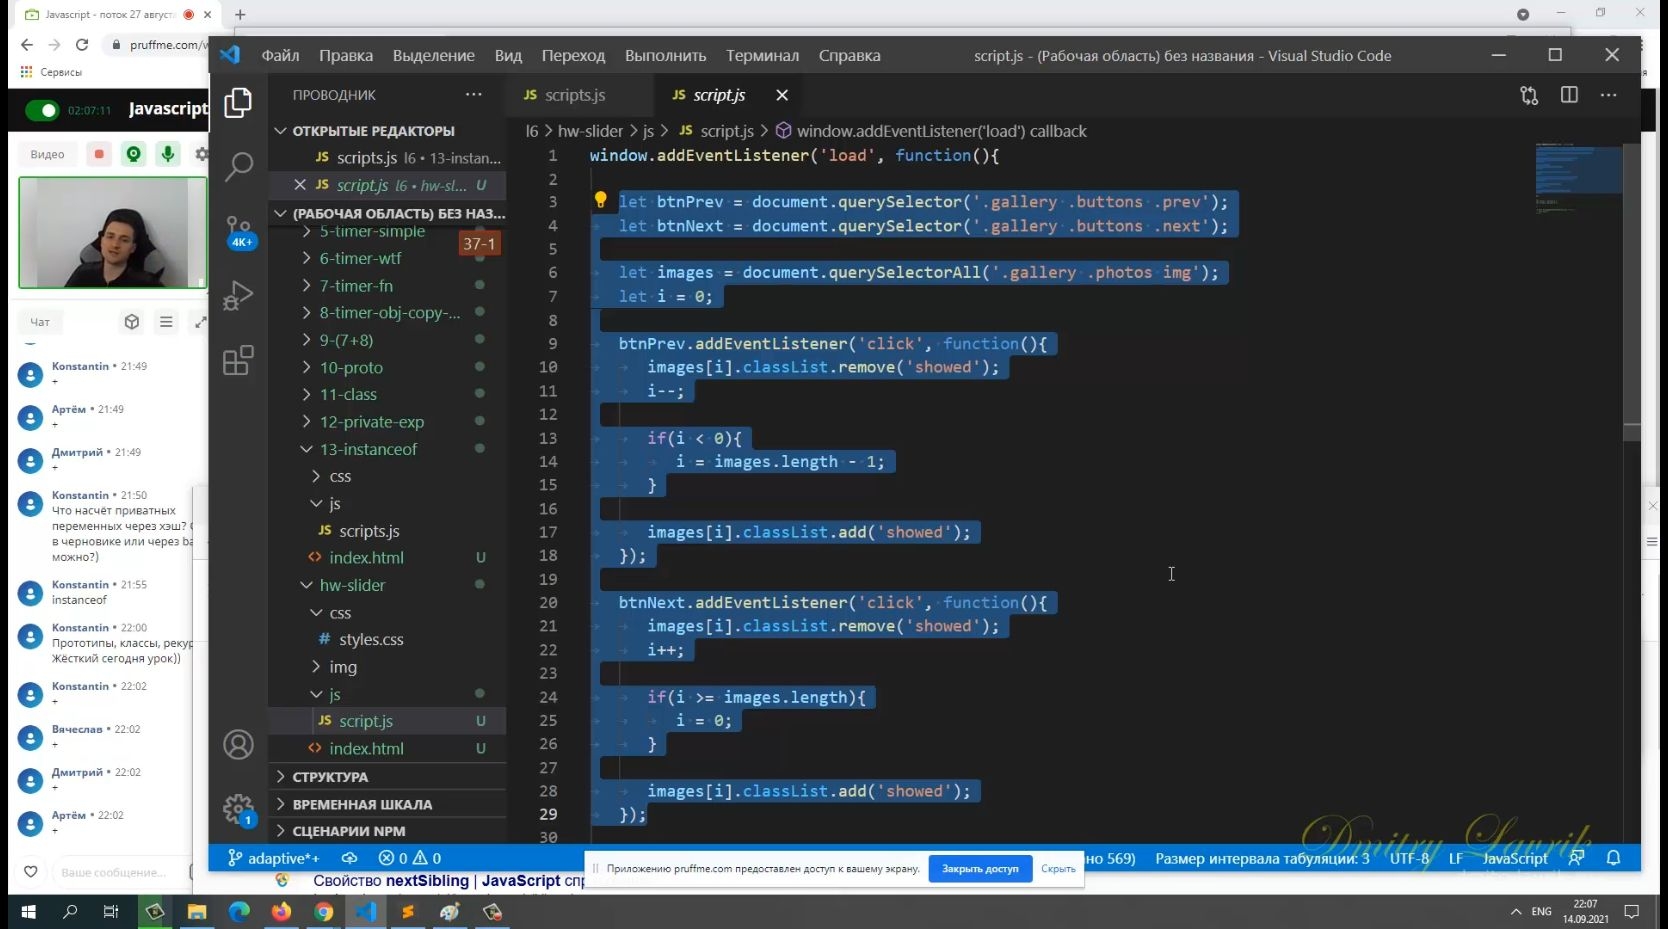Click the Видео button in the webinar panel

pos(47,154)
